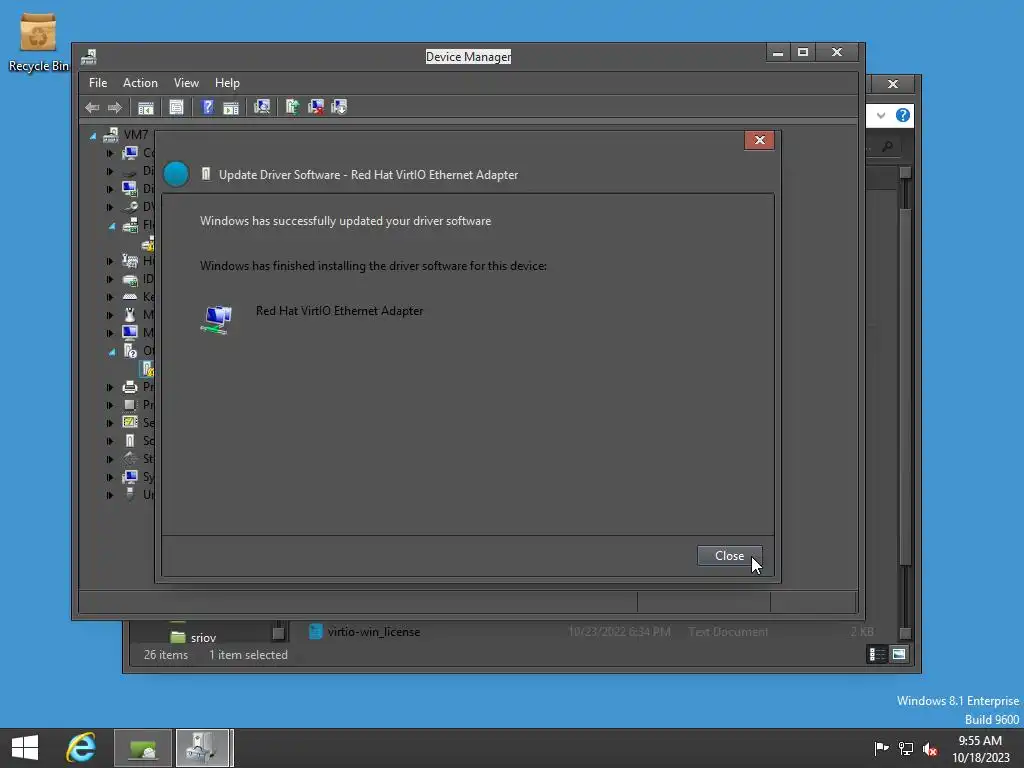Screen dimensions: 1024x768
Task: Click the Uninstall toolbar icon with the red X
Action: point(316,107)
